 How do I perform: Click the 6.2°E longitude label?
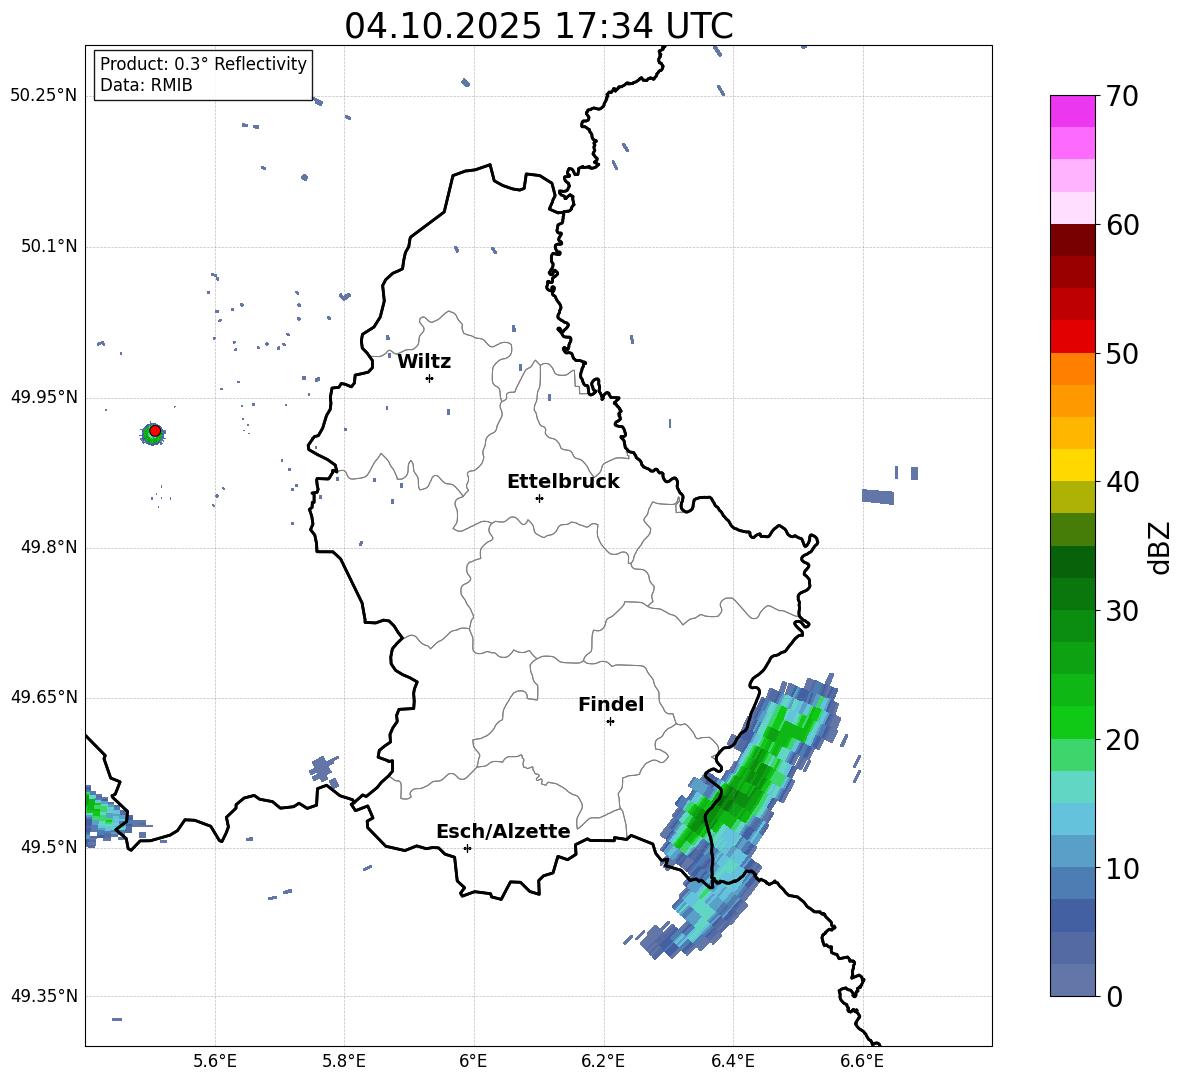coord(603,1061)
